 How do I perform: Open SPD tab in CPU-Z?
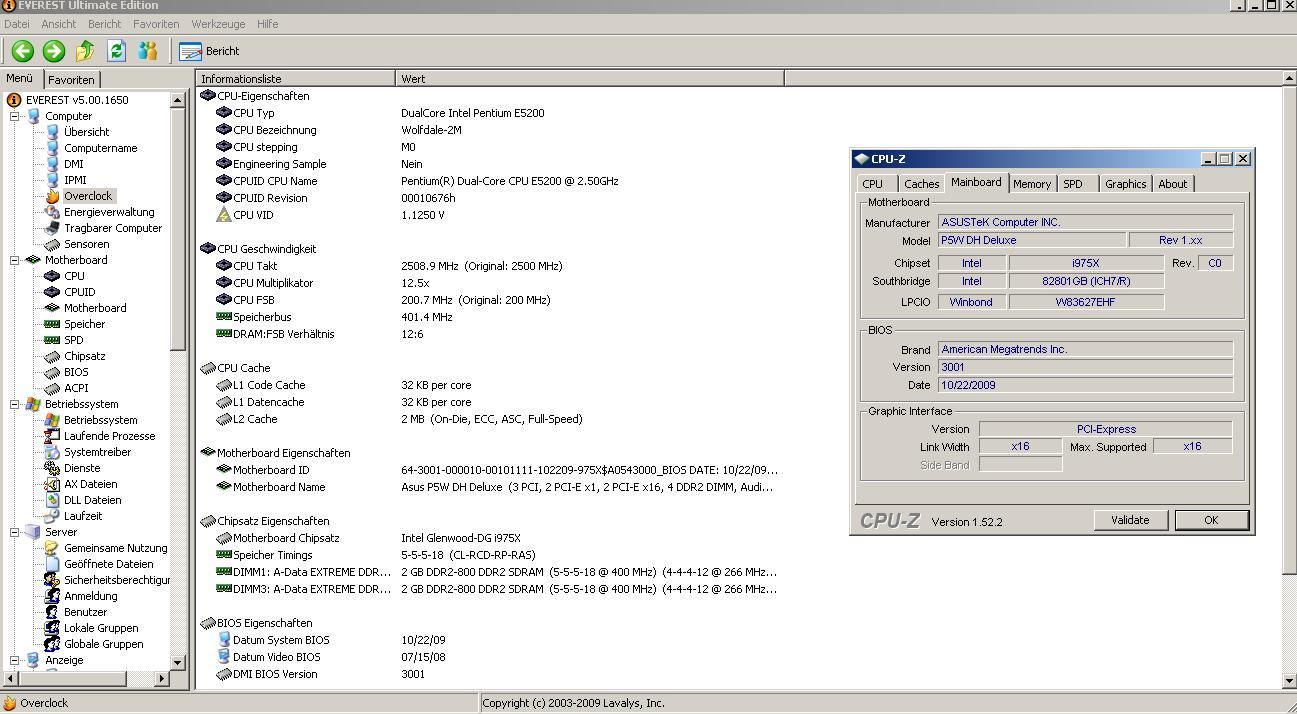(x=1073, y=184)
